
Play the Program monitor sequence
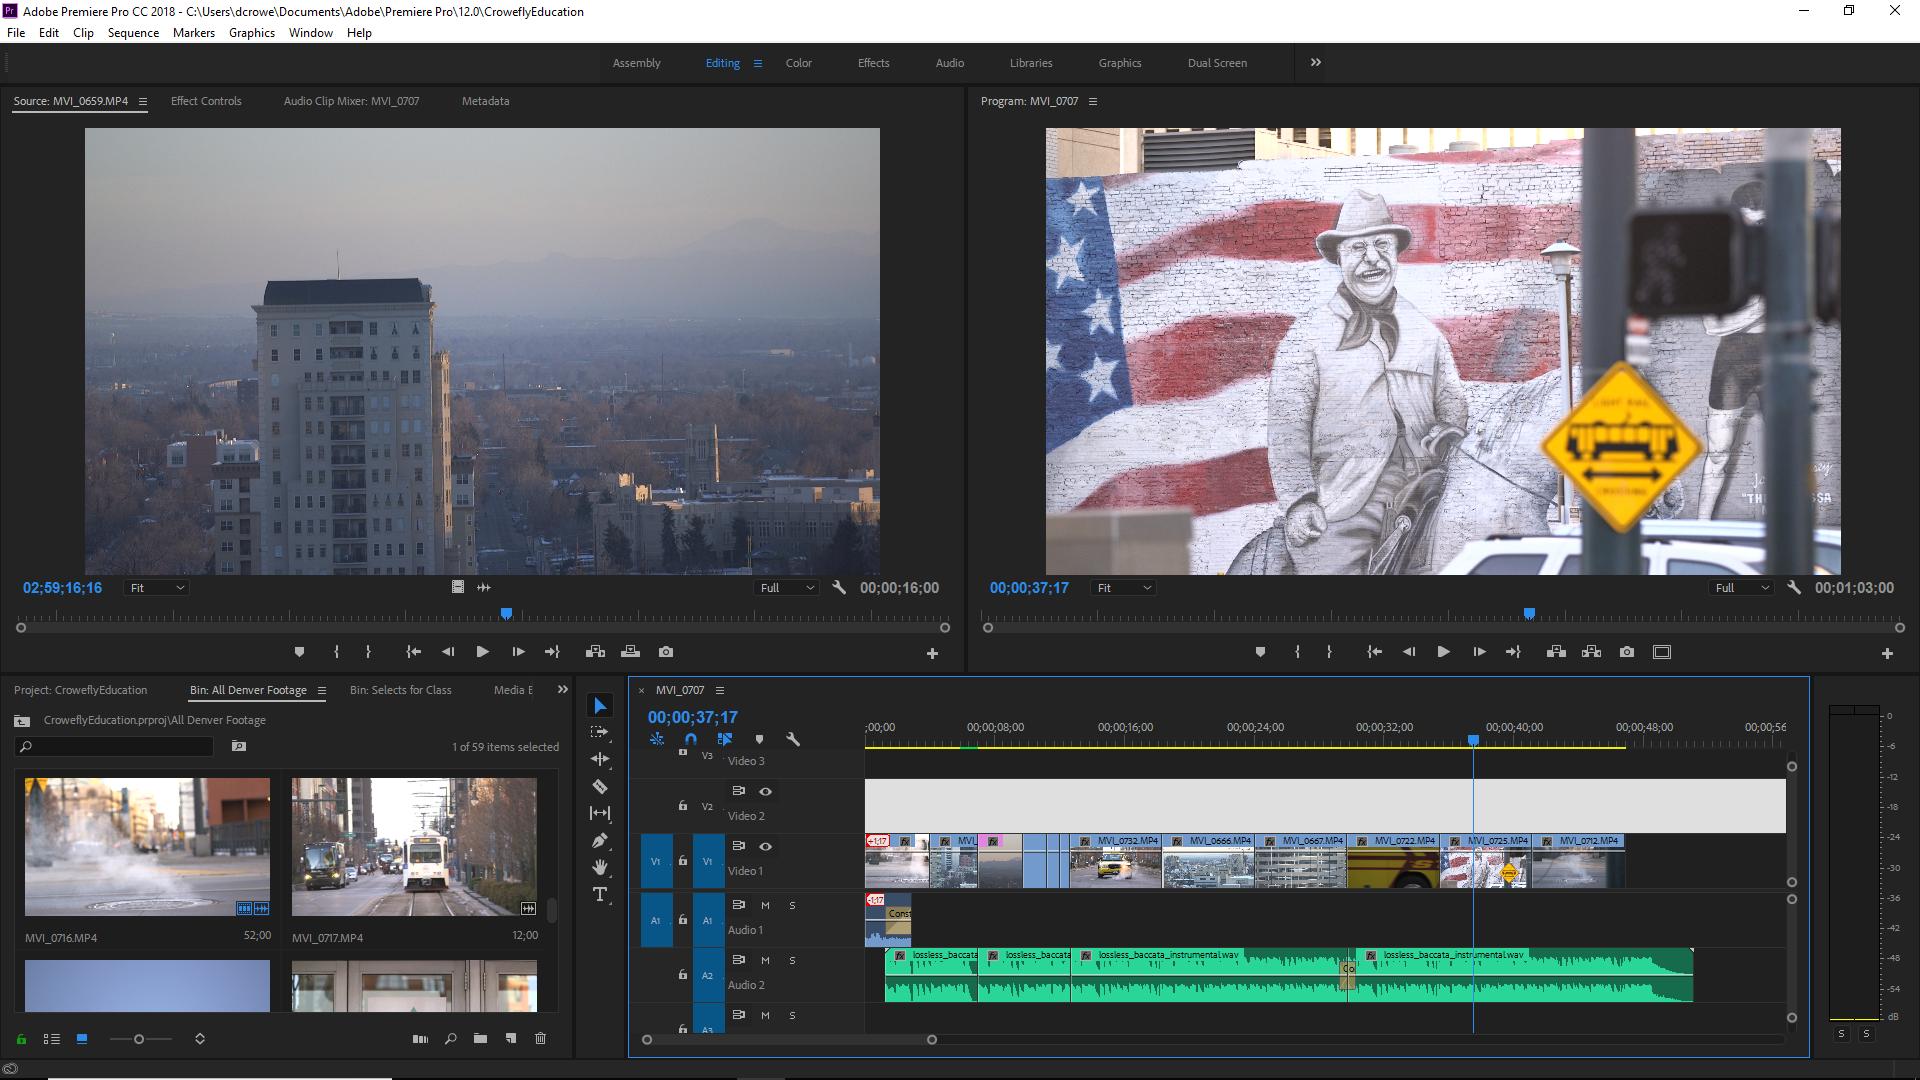(x=1443, y=652)
